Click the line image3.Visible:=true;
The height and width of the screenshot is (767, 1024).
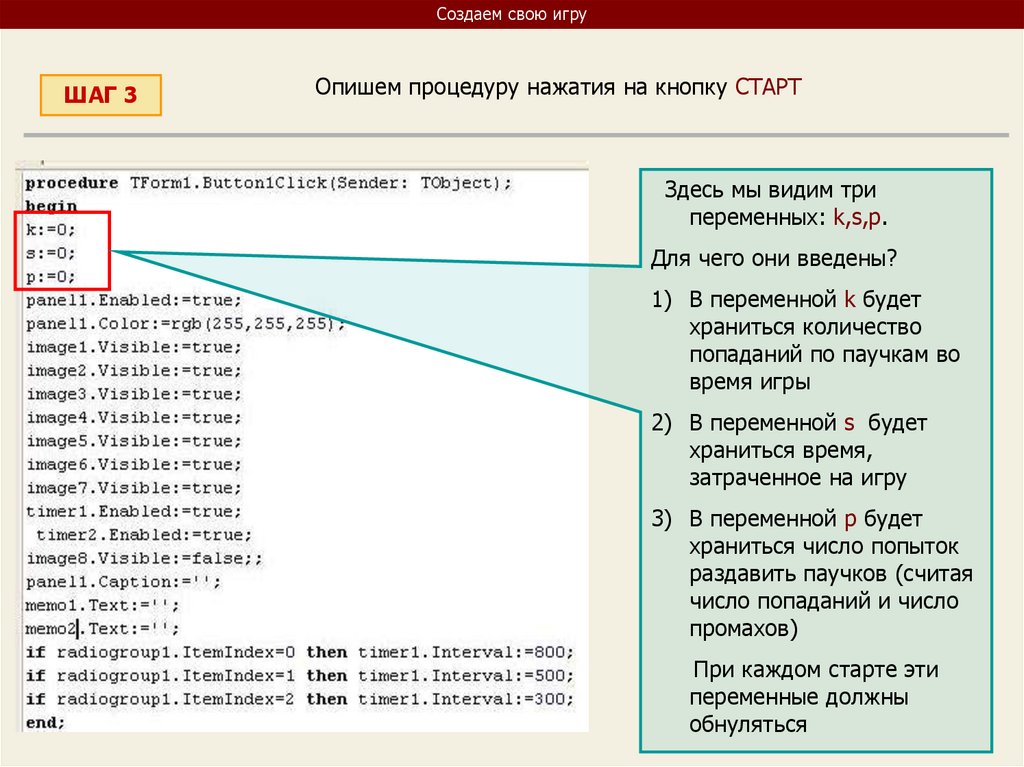tap(133, 394)
